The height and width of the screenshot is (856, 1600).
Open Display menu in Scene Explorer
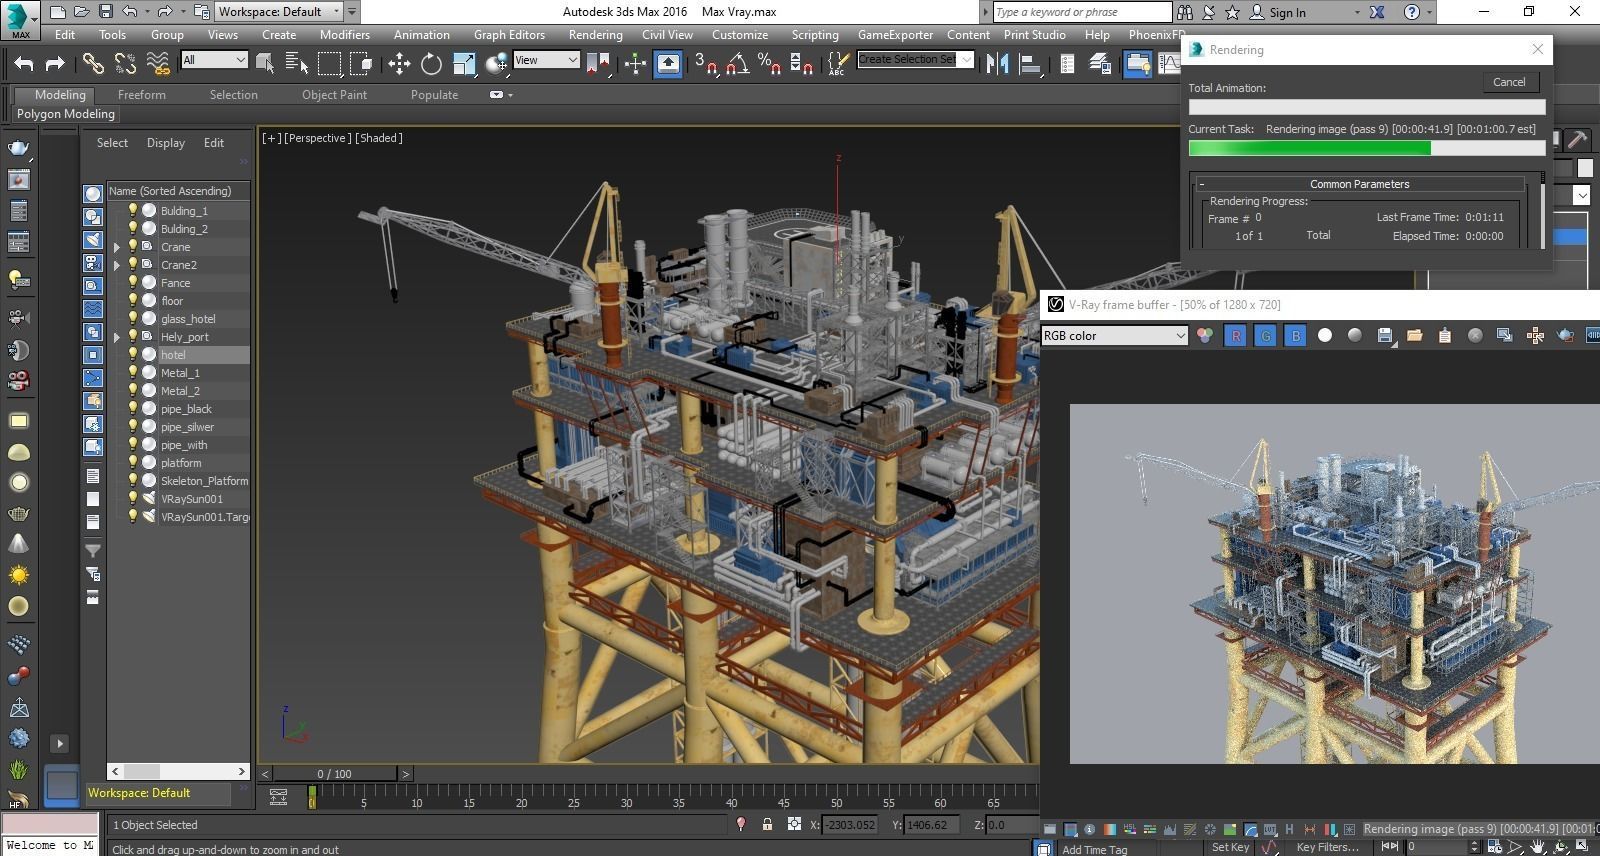[x=166, y=143]
